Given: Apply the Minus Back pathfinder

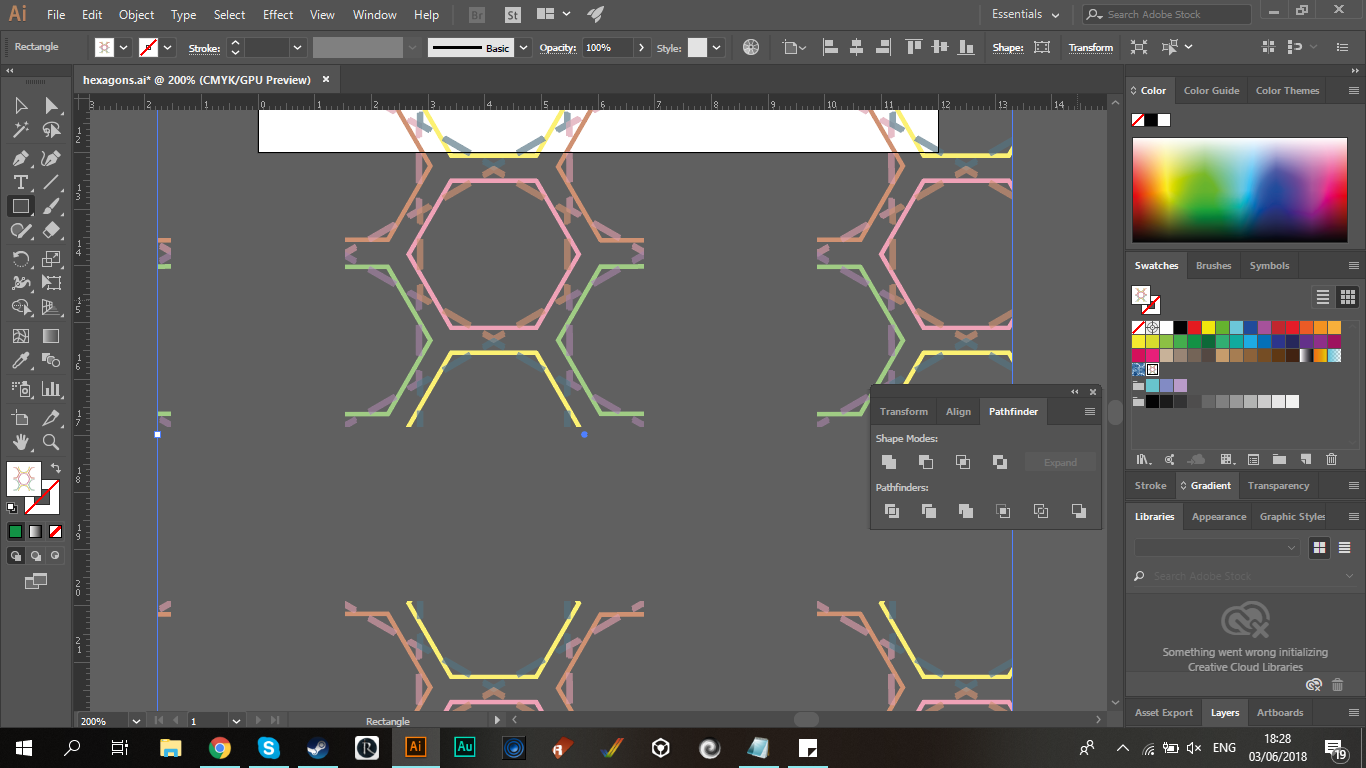Looking at the screenshot, I should click(1078, 511).
